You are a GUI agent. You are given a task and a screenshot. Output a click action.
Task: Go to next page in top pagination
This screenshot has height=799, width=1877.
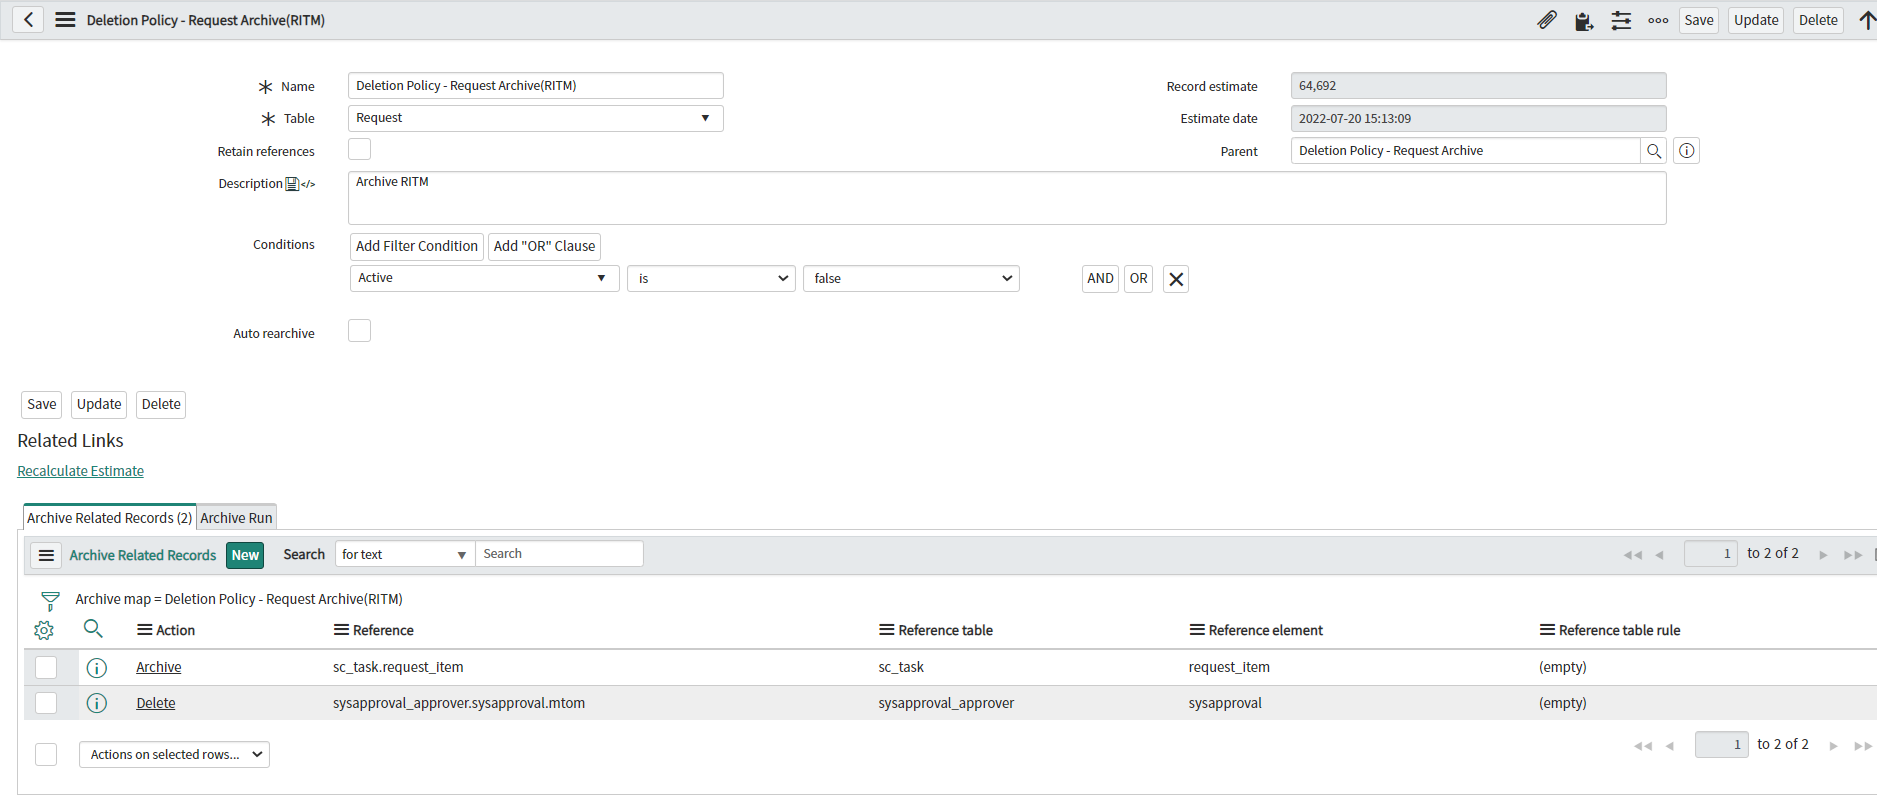pos(1823,555)
